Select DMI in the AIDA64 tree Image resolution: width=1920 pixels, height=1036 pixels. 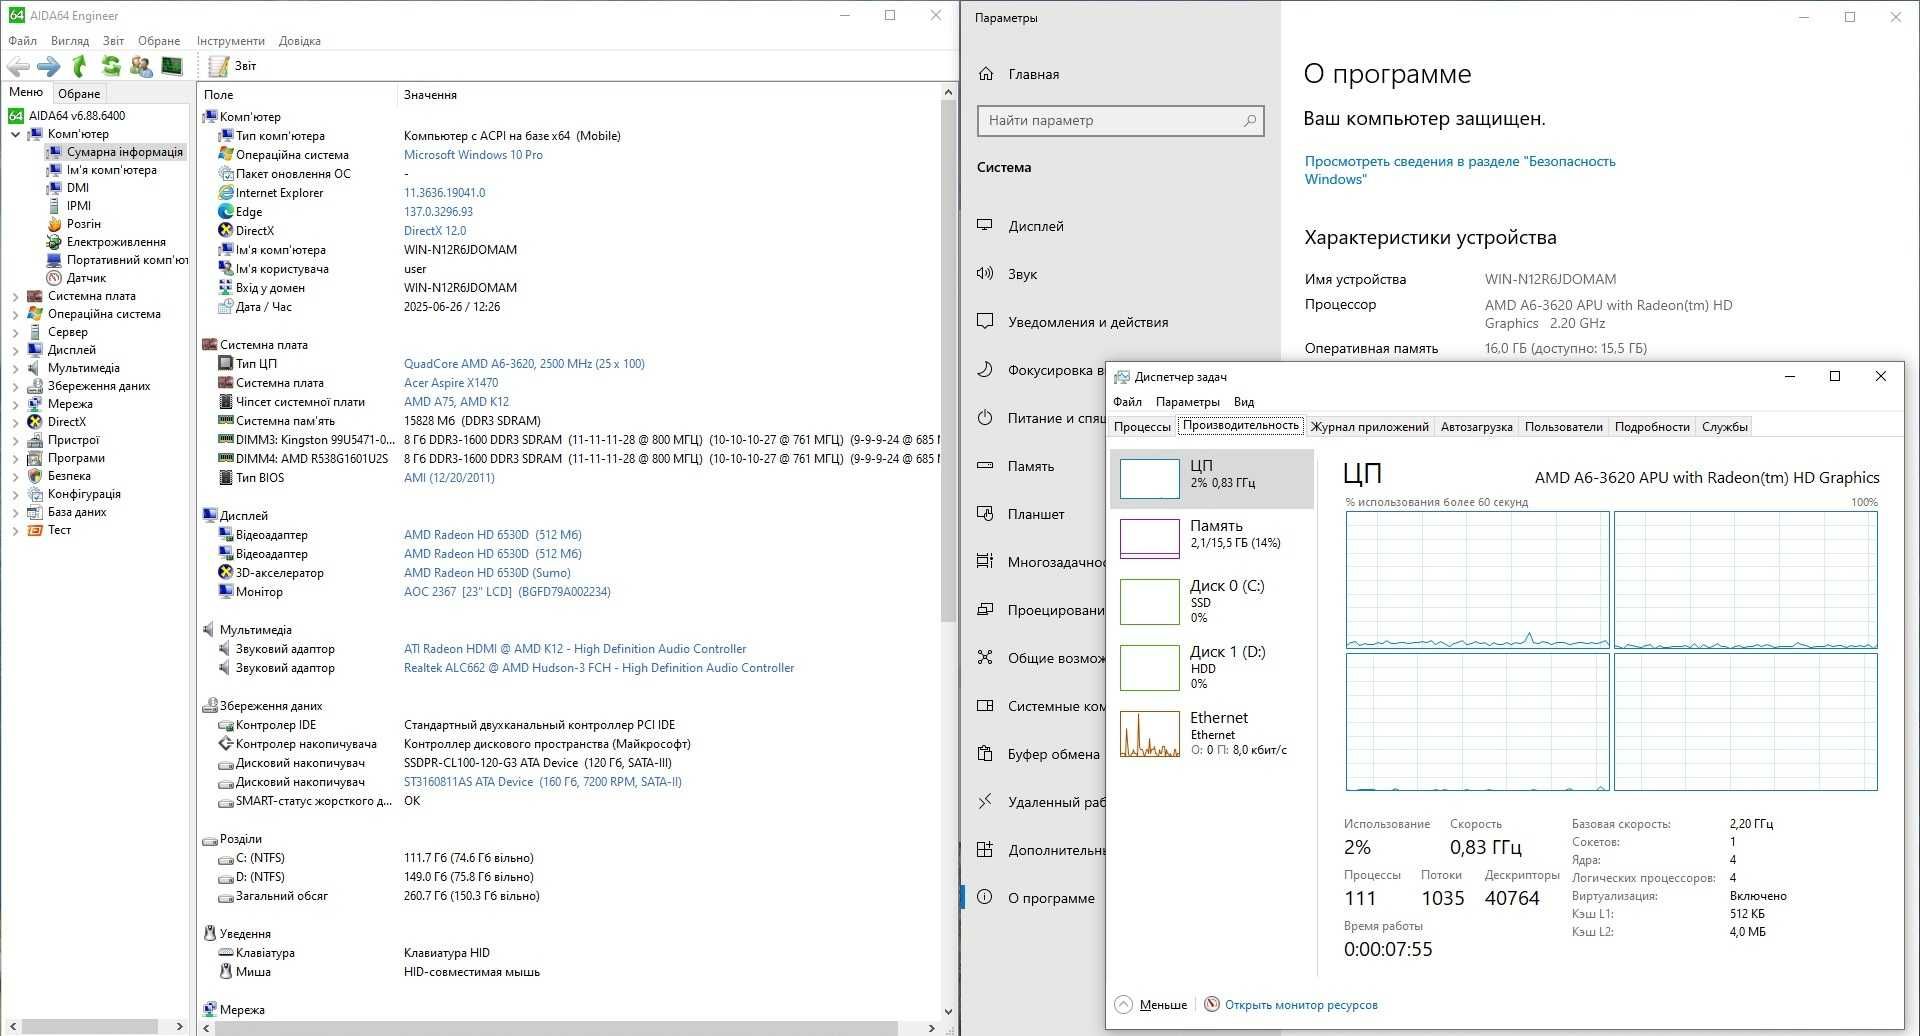pyautogui.click(x=78, y=188)
